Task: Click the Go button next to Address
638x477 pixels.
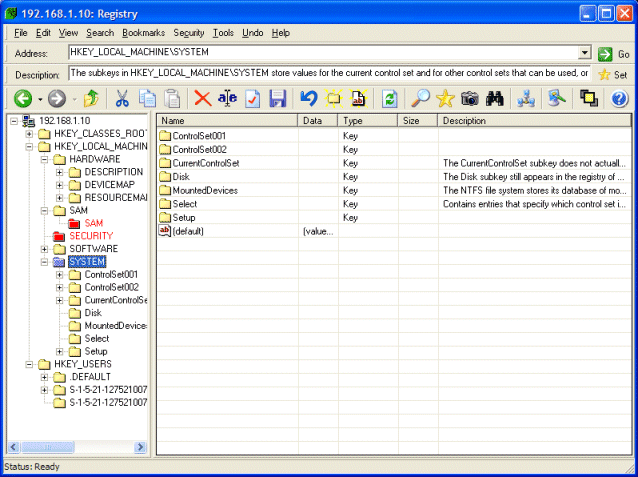Action: coord(614,54)
